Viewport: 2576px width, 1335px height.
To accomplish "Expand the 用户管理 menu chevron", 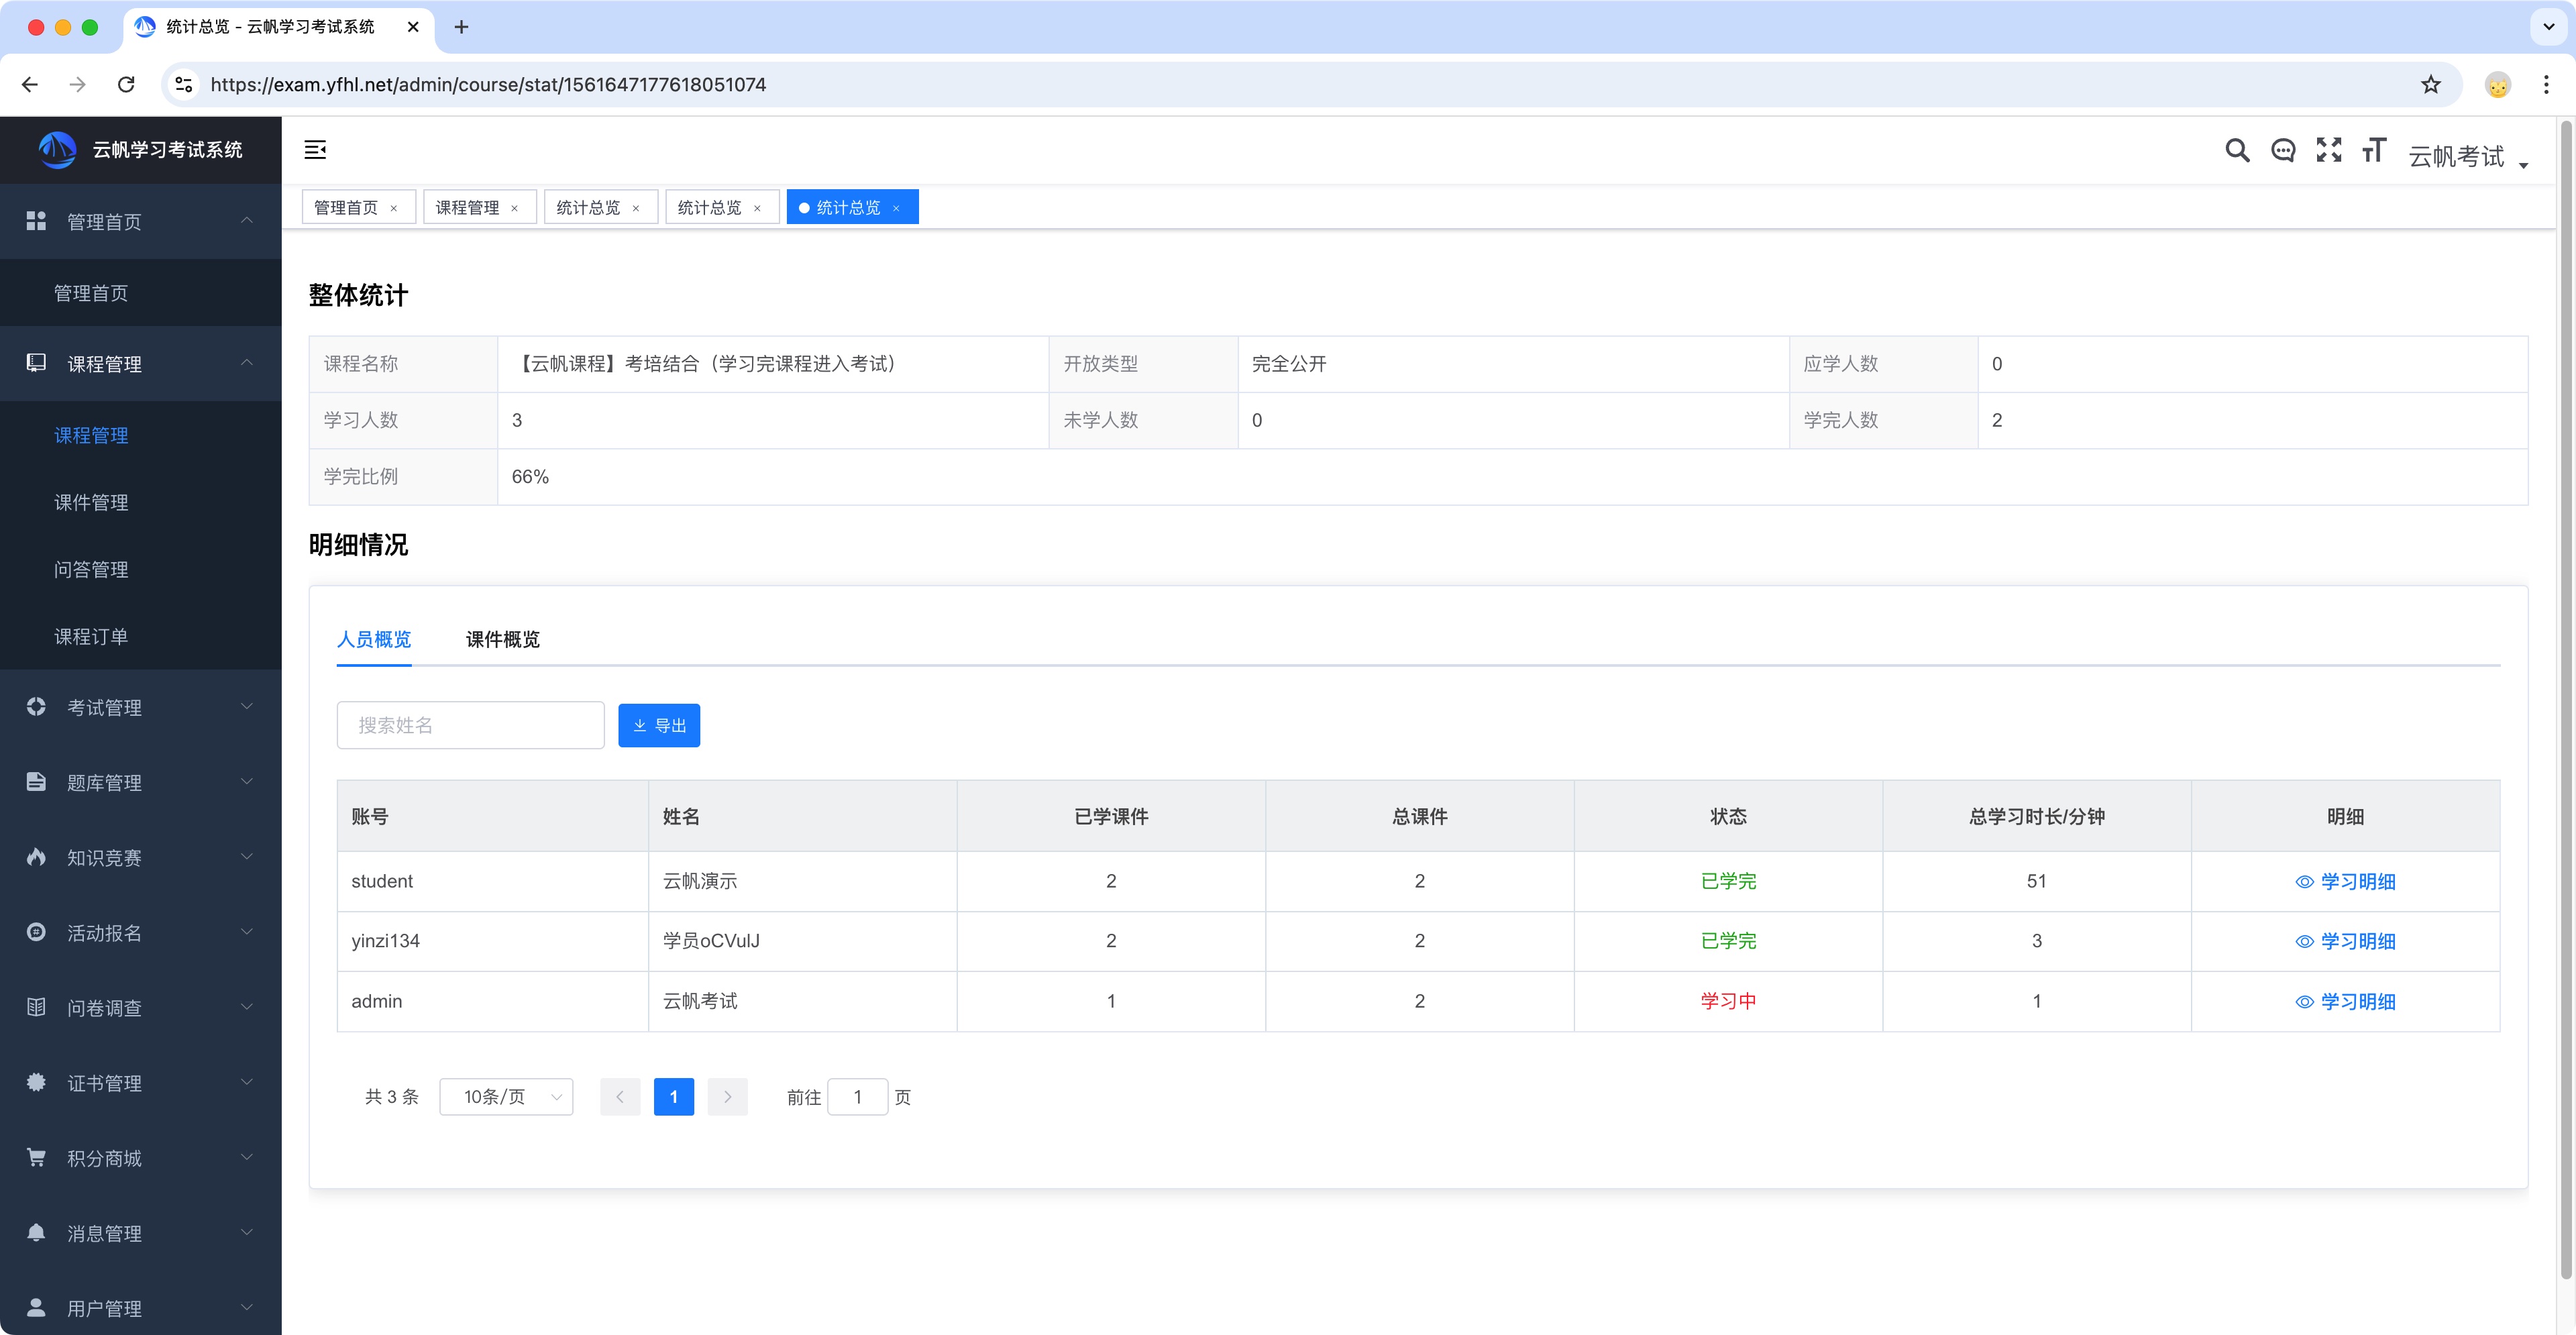I will 247,1307.
